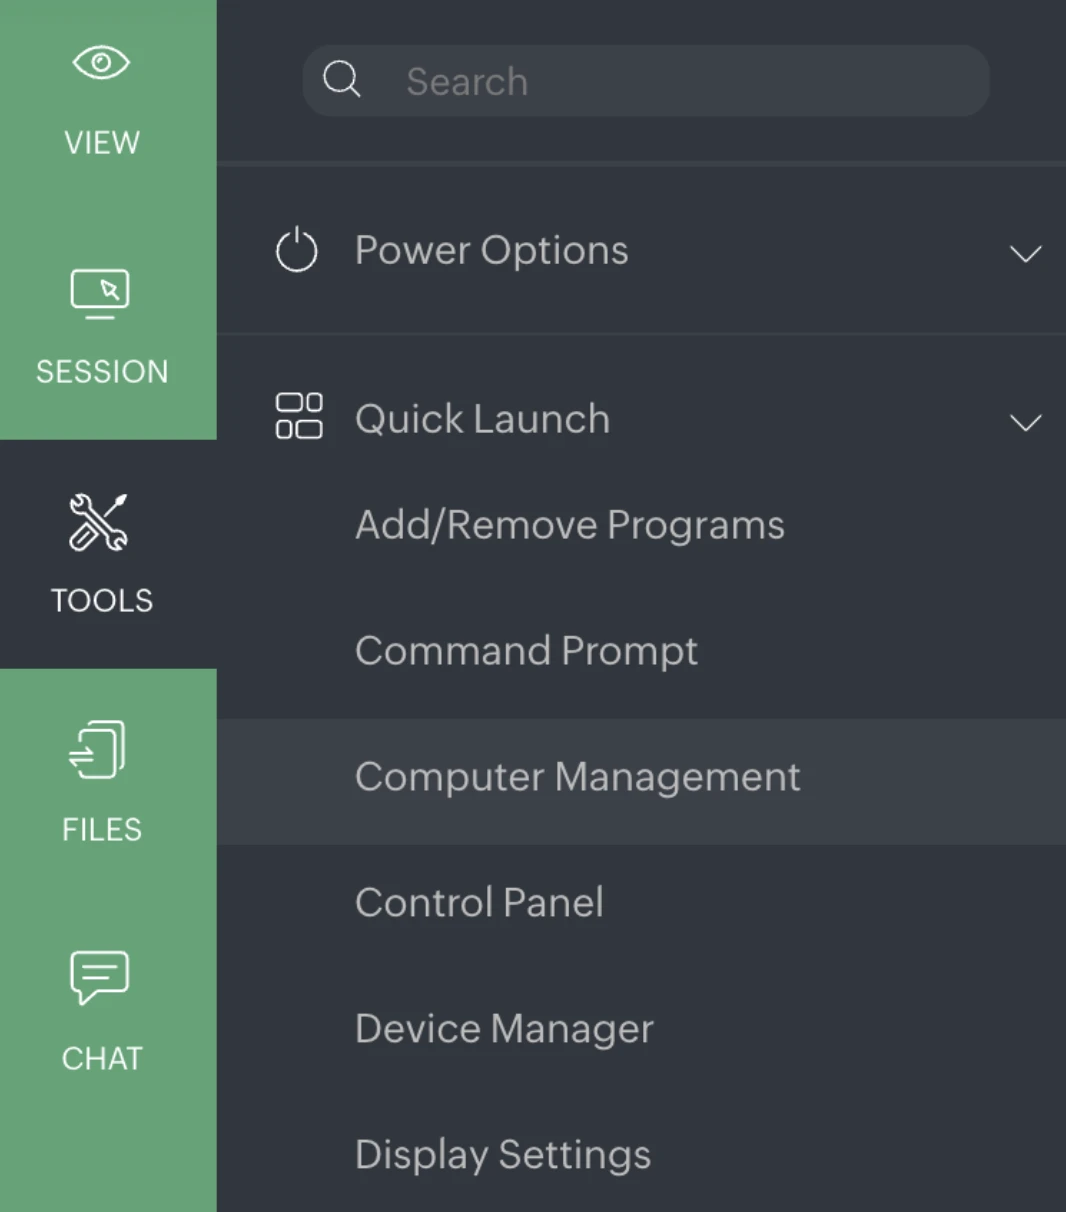Click the monitor Session icon
Viewport: 1066px width, 1212px height.
pyautogui.click(x=101, y=293)
